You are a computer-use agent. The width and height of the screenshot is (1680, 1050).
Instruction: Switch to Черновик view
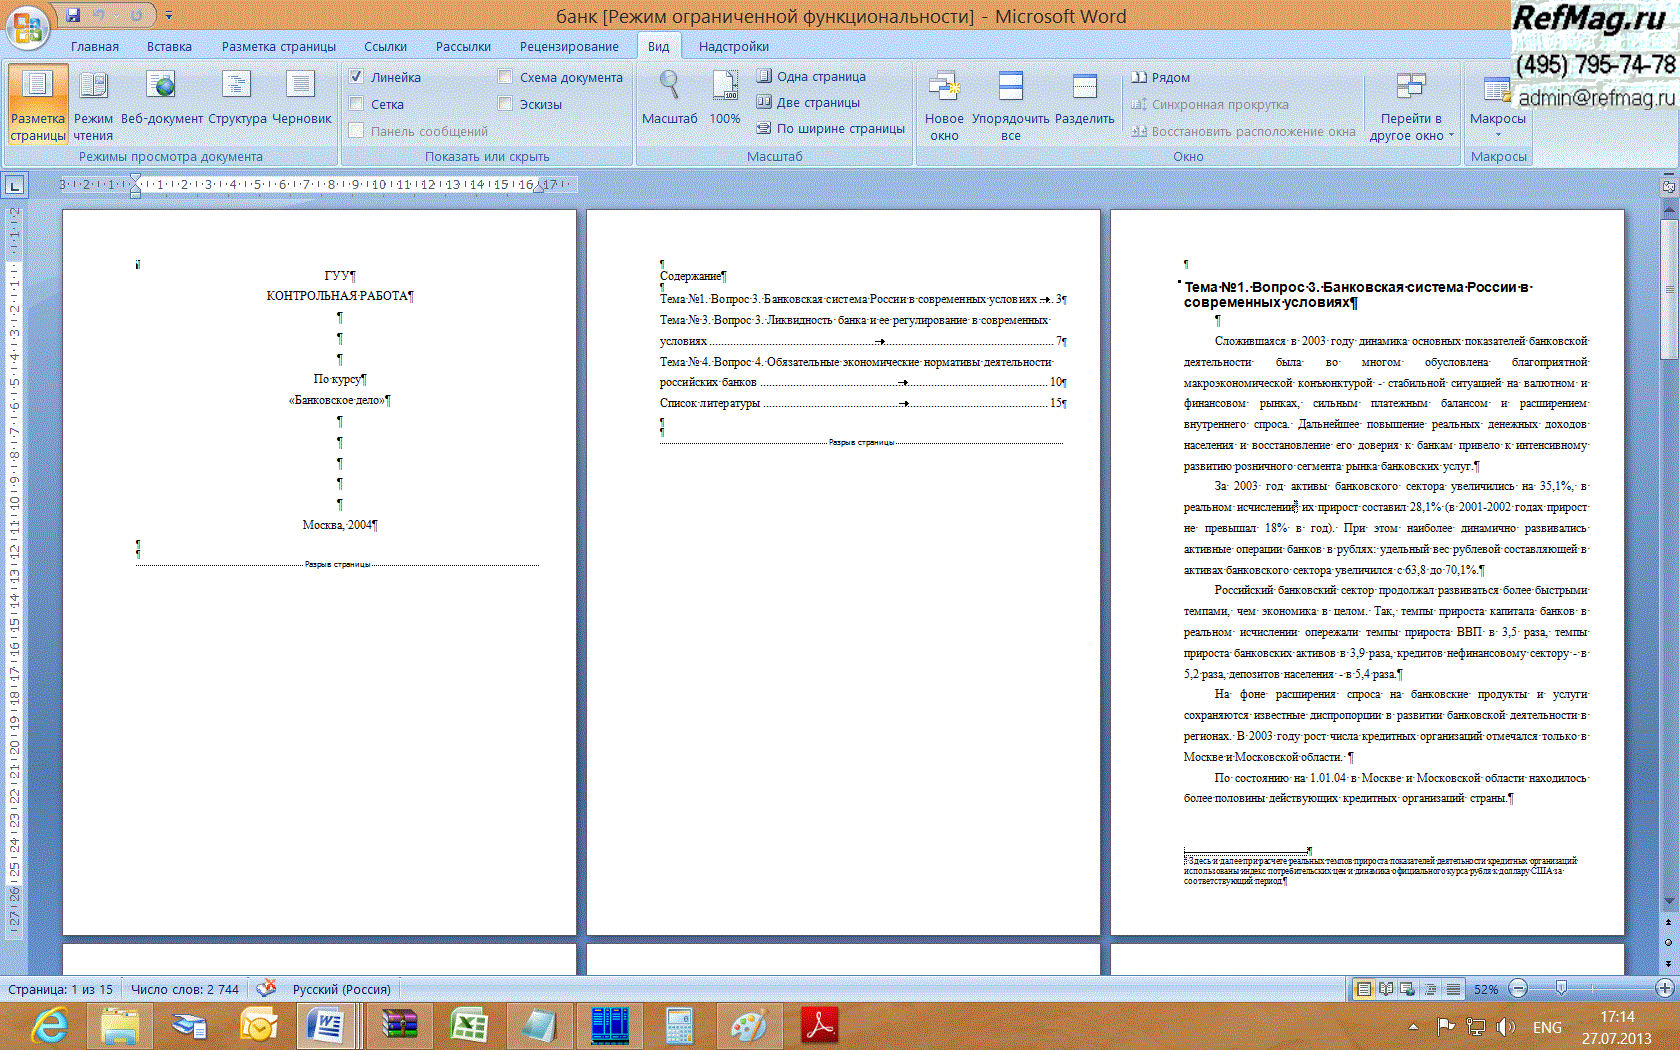pyautogui.click(x=301, y=100)
